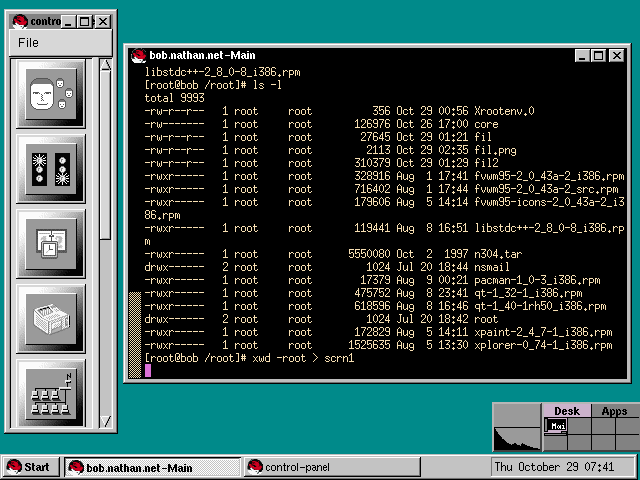The width and height of the screenshot is (640, 480).
Task: Click the terminal's left scrollbar thumb
Action: click(136, 334)
